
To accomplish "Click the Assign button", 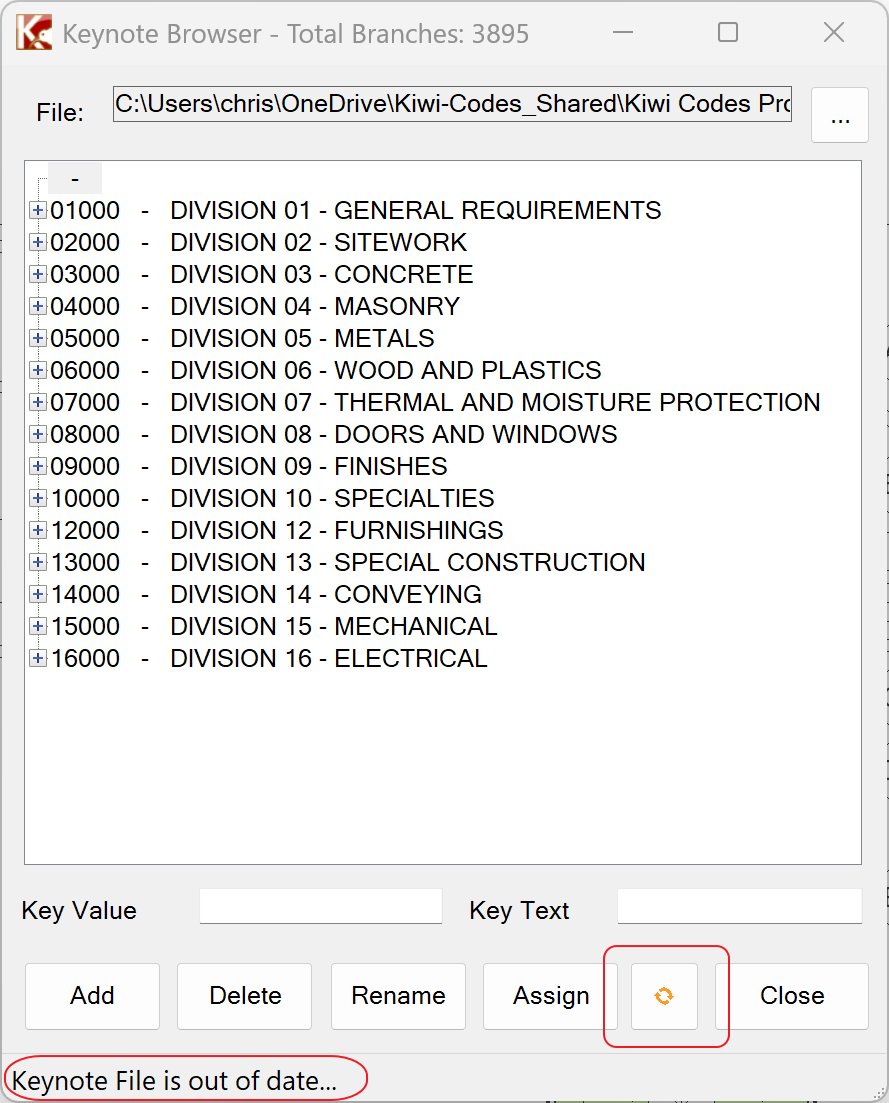I will point(550,996).
